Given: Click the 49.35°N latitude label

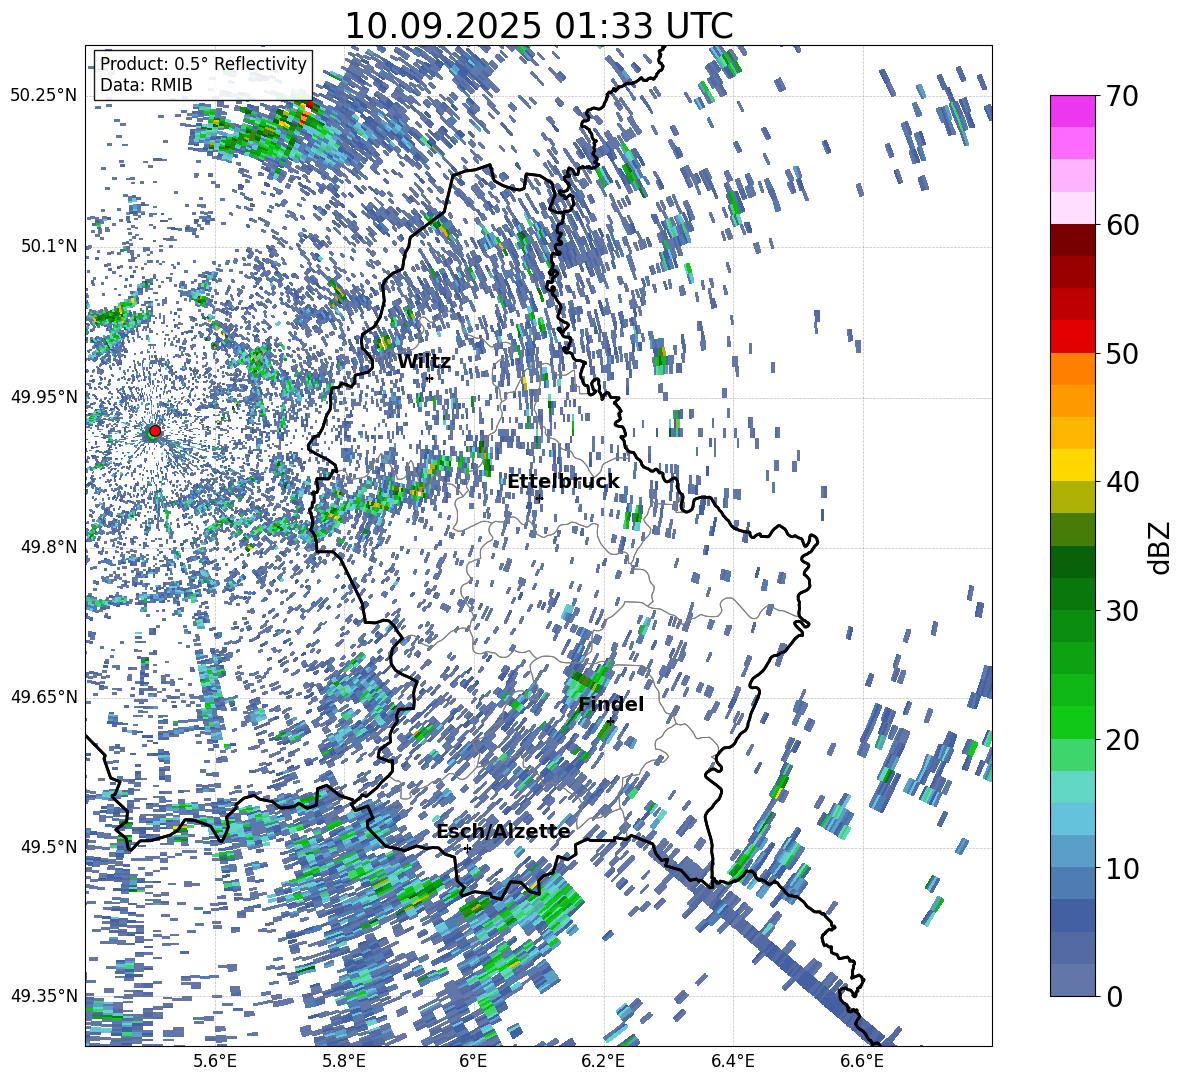Looking at the screenshot, I should [44, 996].
